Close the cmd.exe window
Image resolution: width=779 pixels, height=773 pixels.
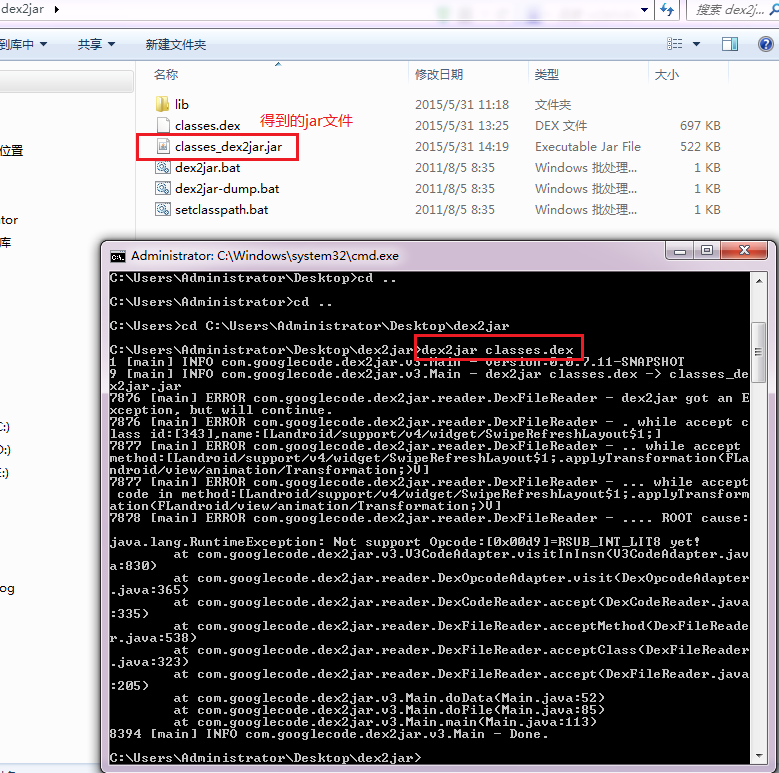[744, 251]
